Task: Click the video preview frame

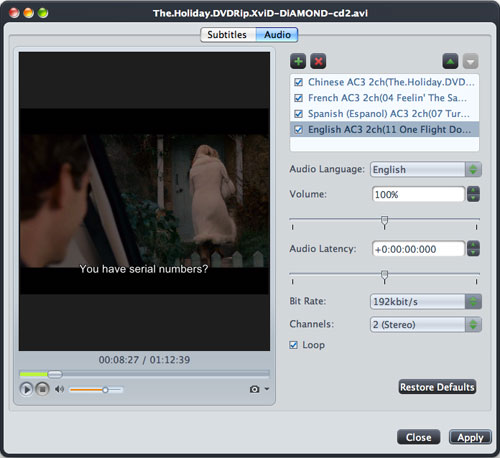Action: pos(144,201)
